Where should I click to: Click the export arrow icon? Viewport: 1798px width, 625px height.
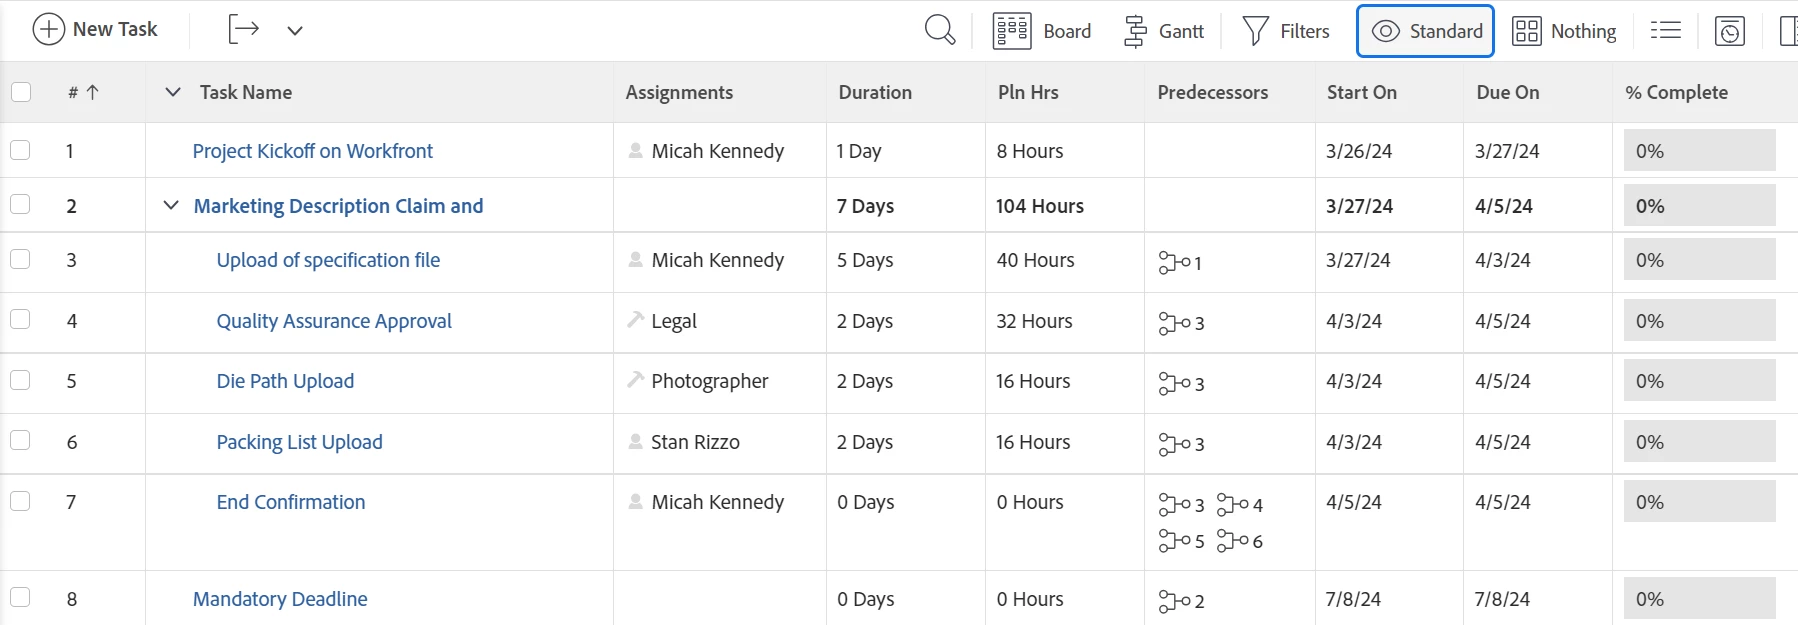pyautogui.click(x=243, y=29)
